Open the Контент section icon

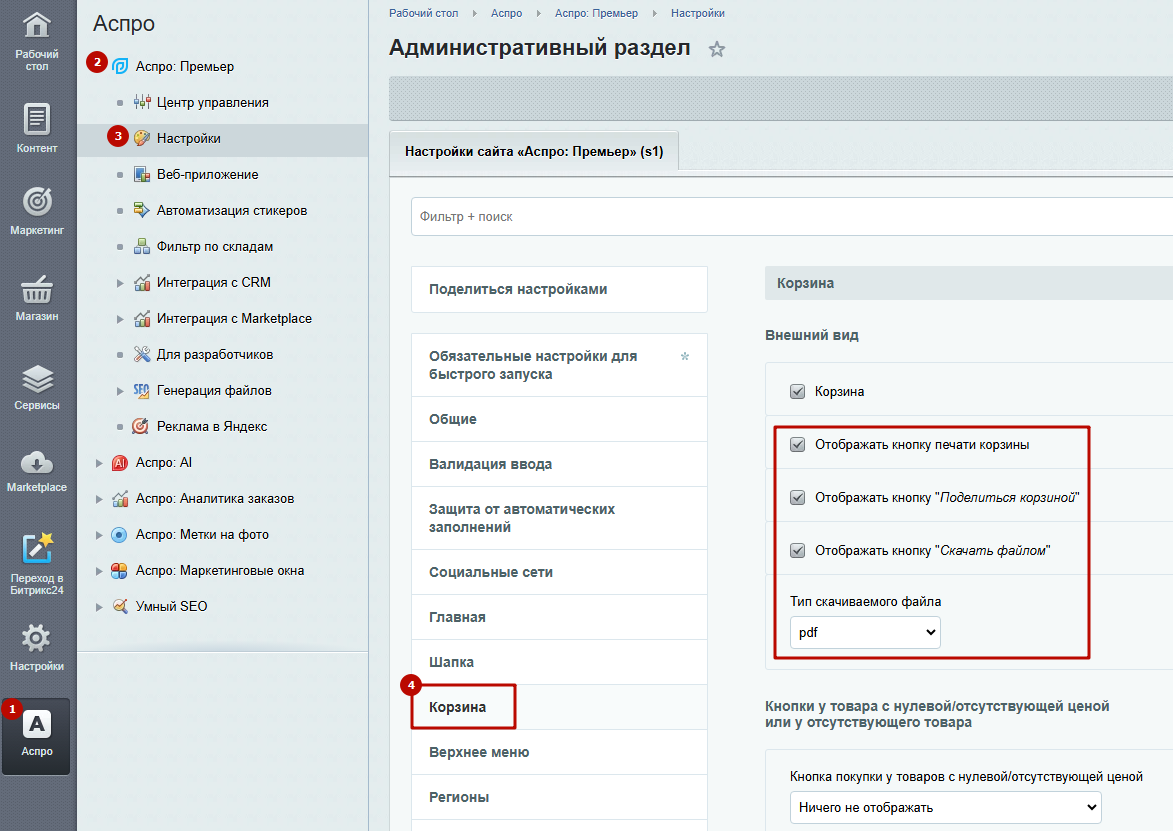37,119
